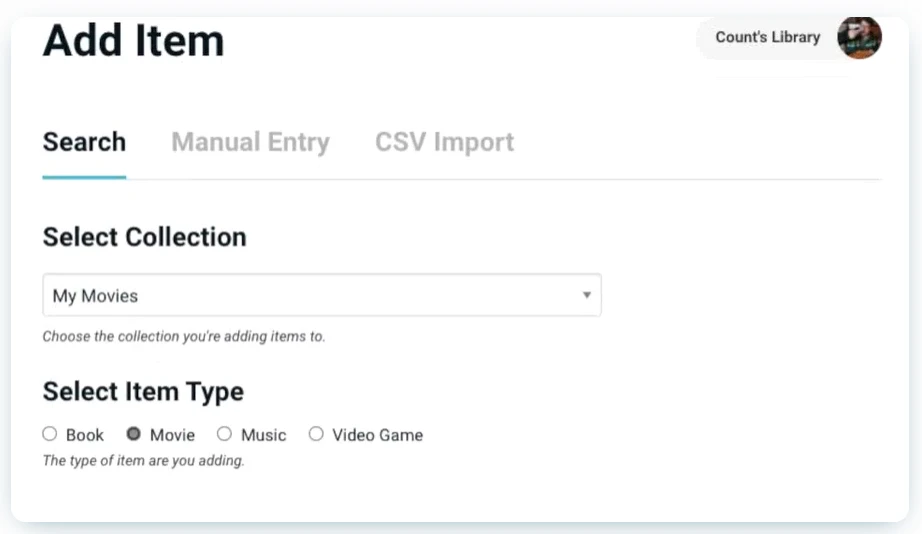This screenshot has height=534, width=922.
Task: Pick the Video Game radio button circle
Action: tap(316, 434)
